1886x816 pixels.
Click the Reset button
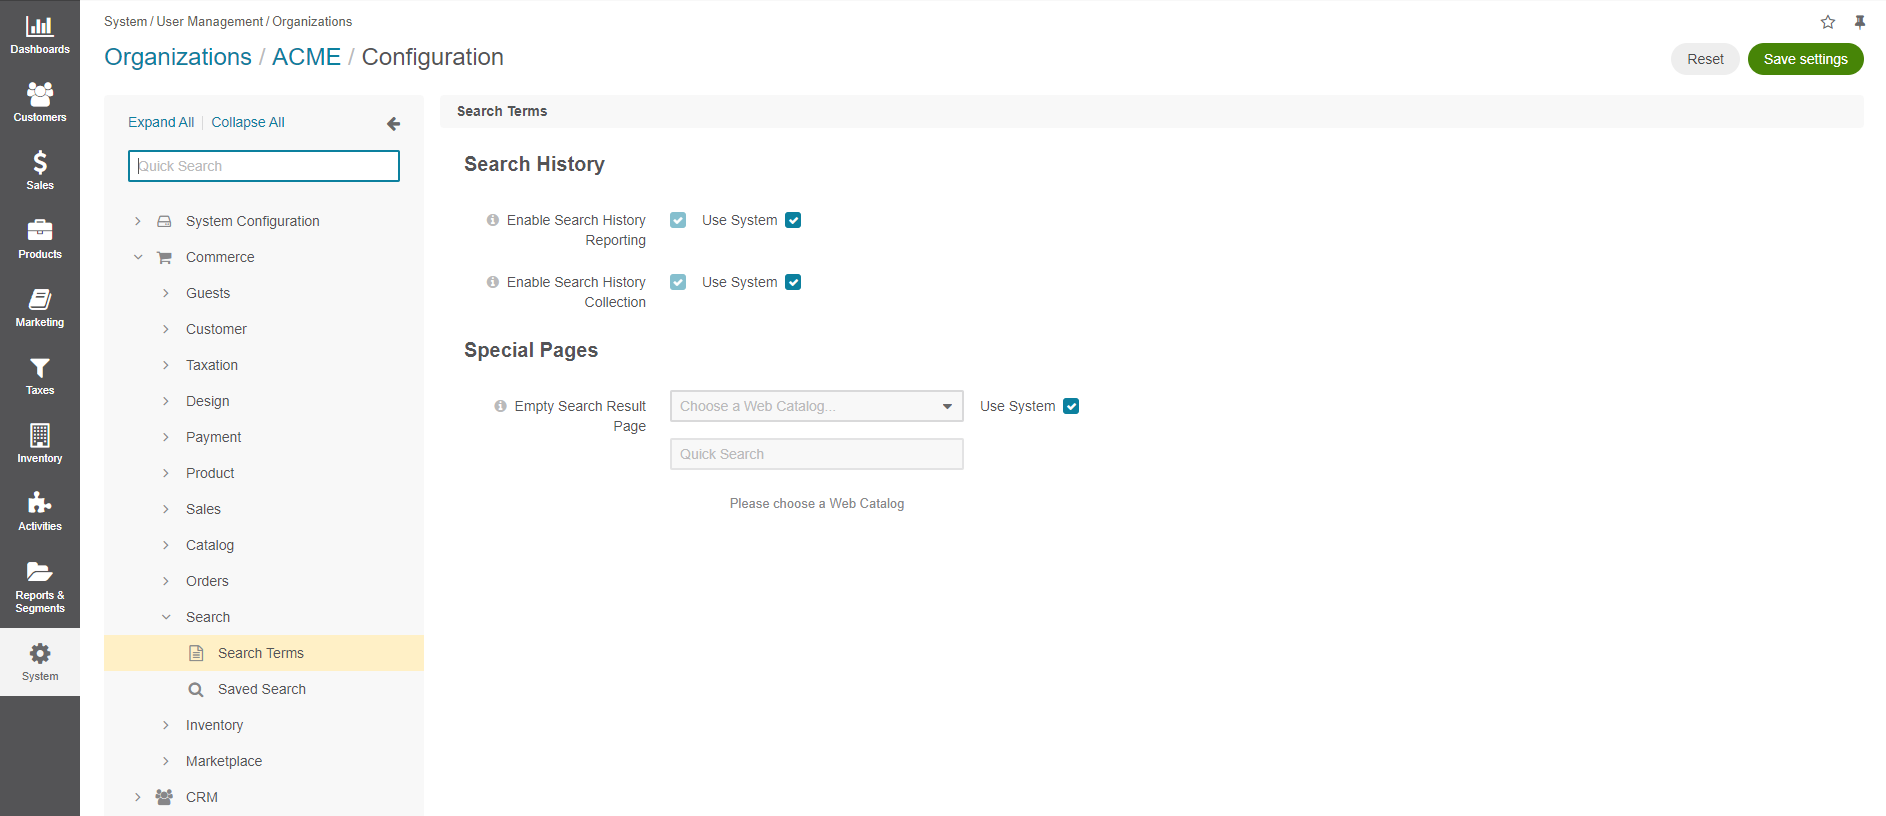pos(1705,59)
